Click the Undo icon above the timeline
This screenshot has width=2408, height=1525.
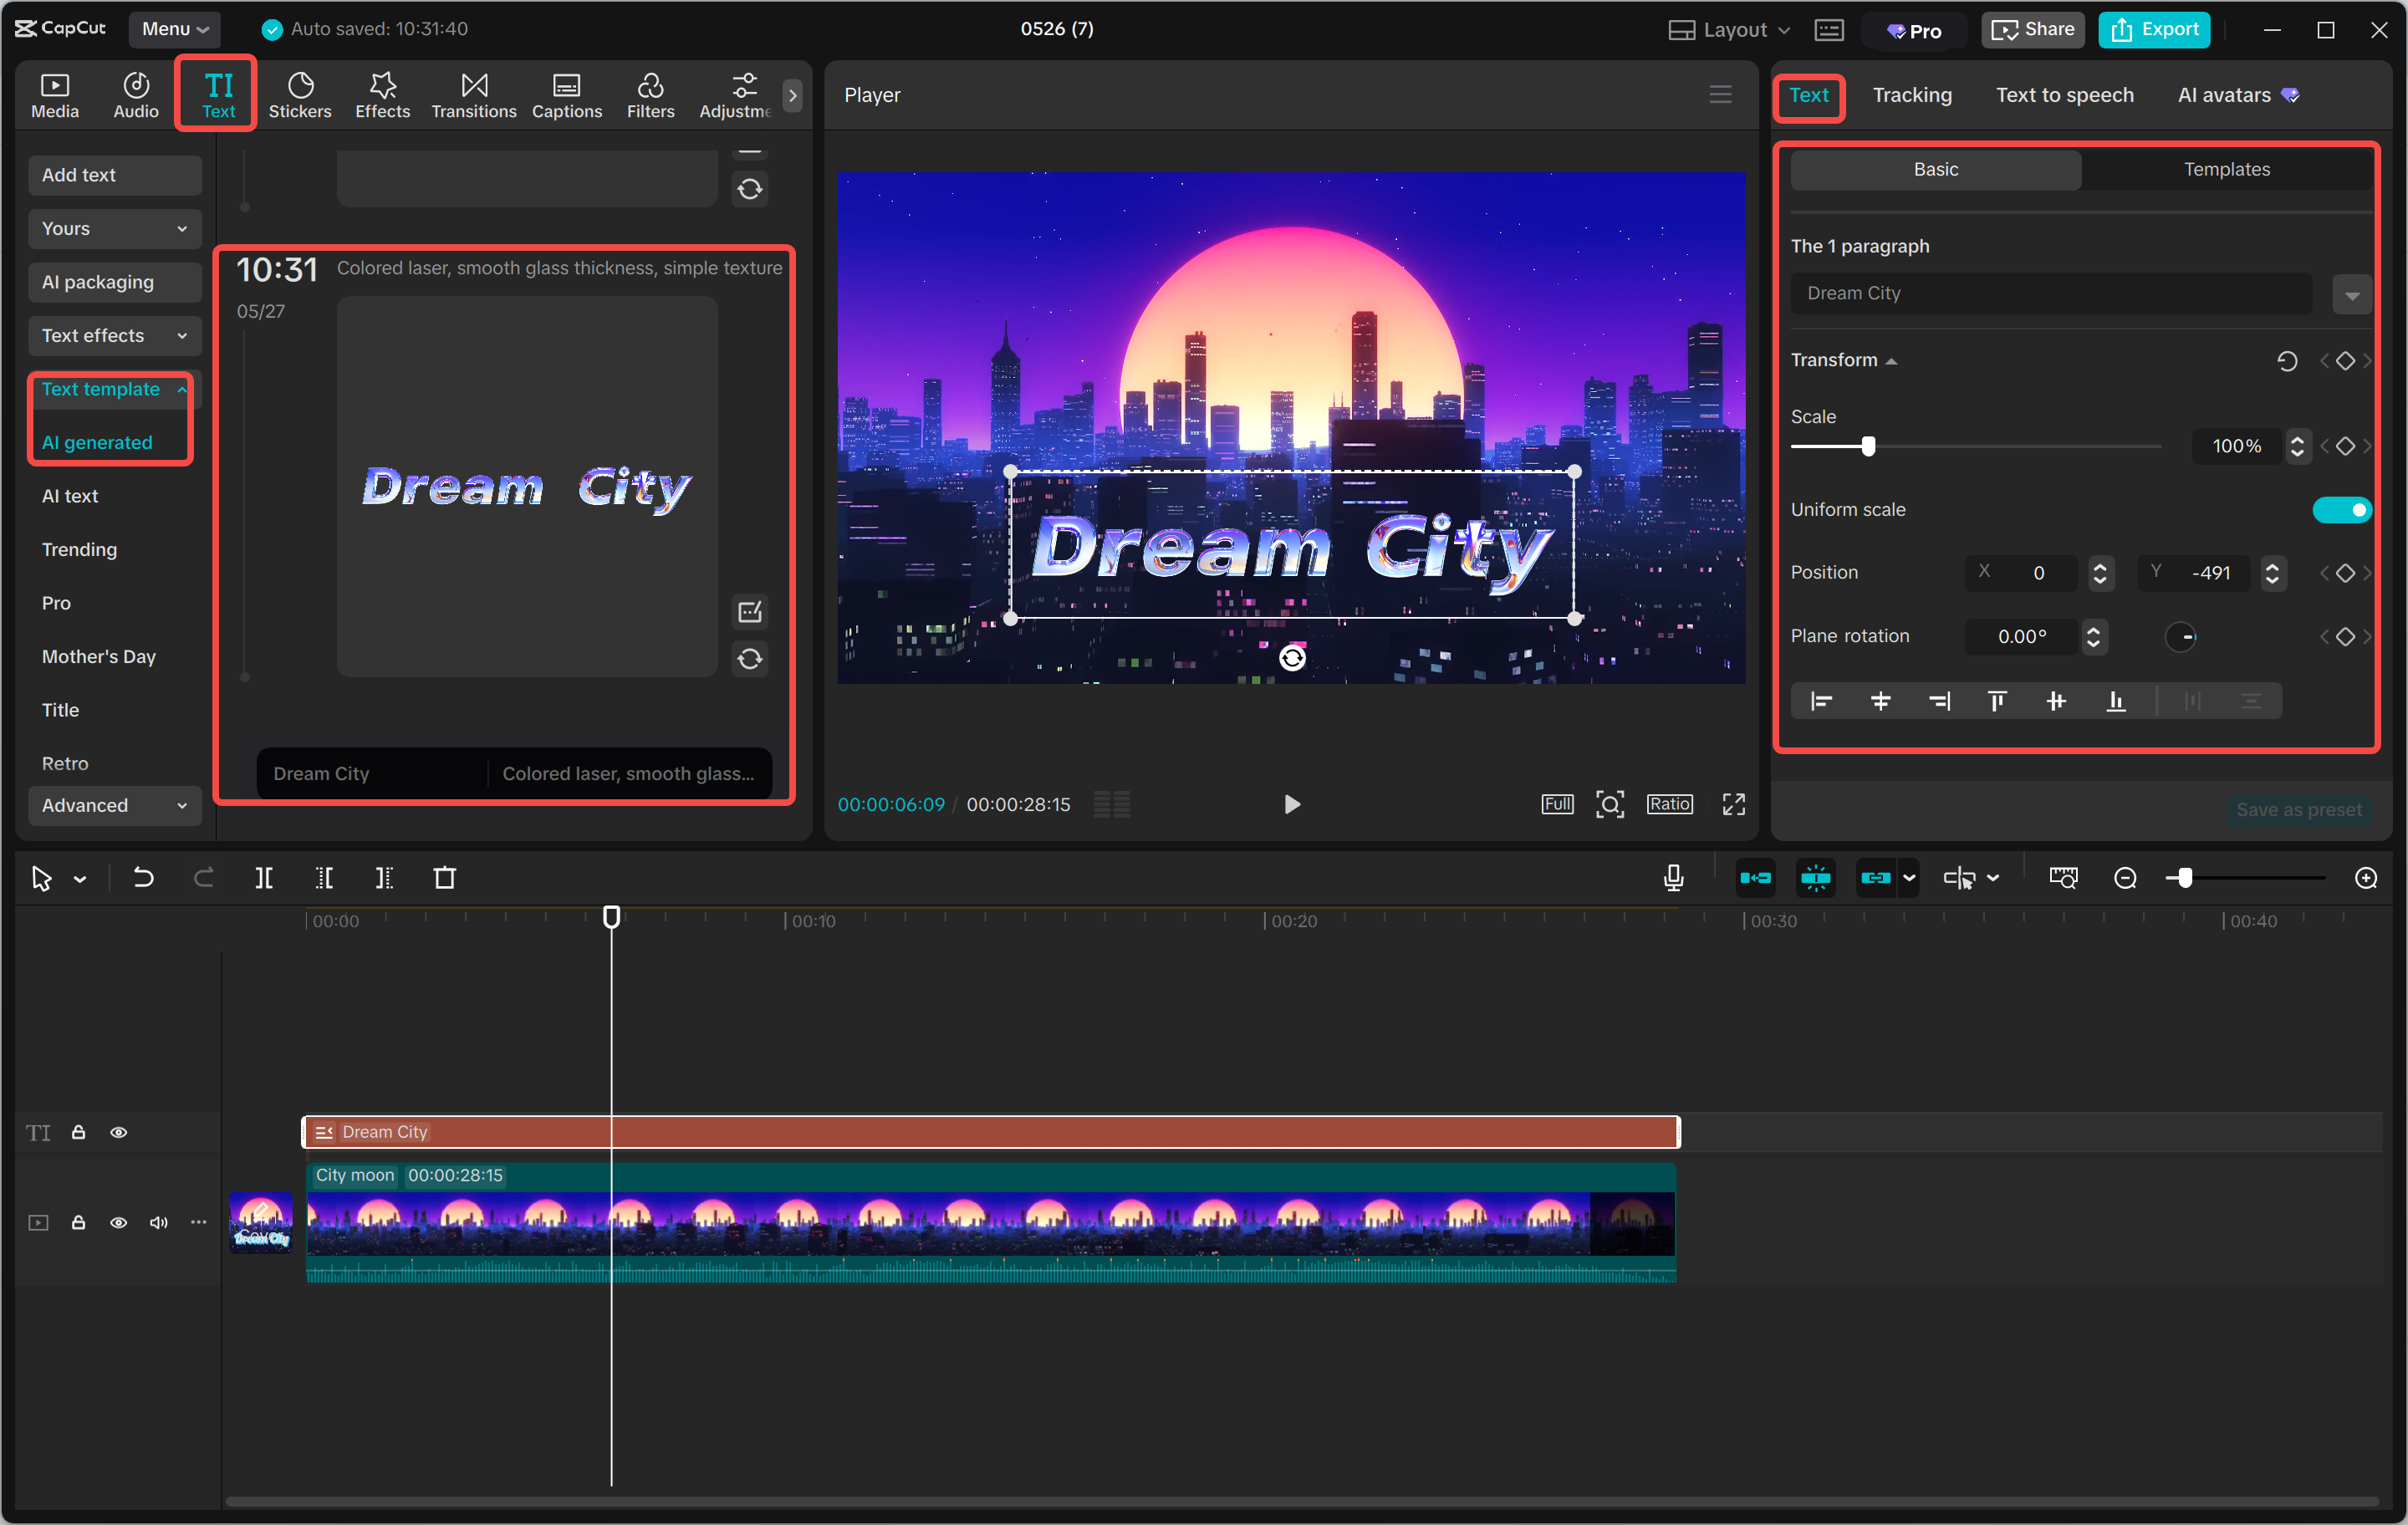143,877
